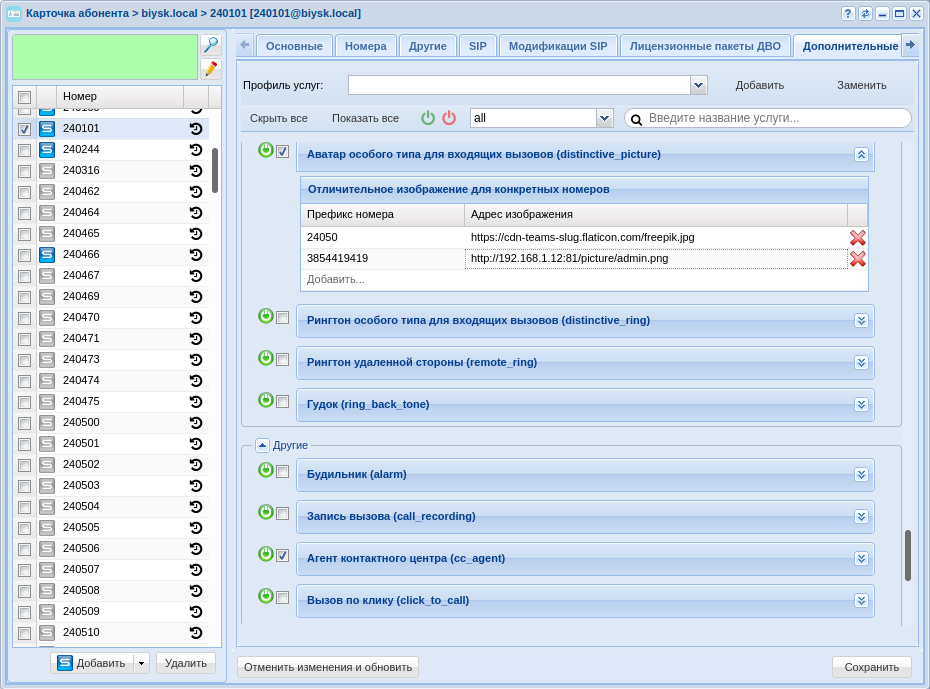
Task: Click the search magnifier icon in left panel
Action: [x=210, y=45]
